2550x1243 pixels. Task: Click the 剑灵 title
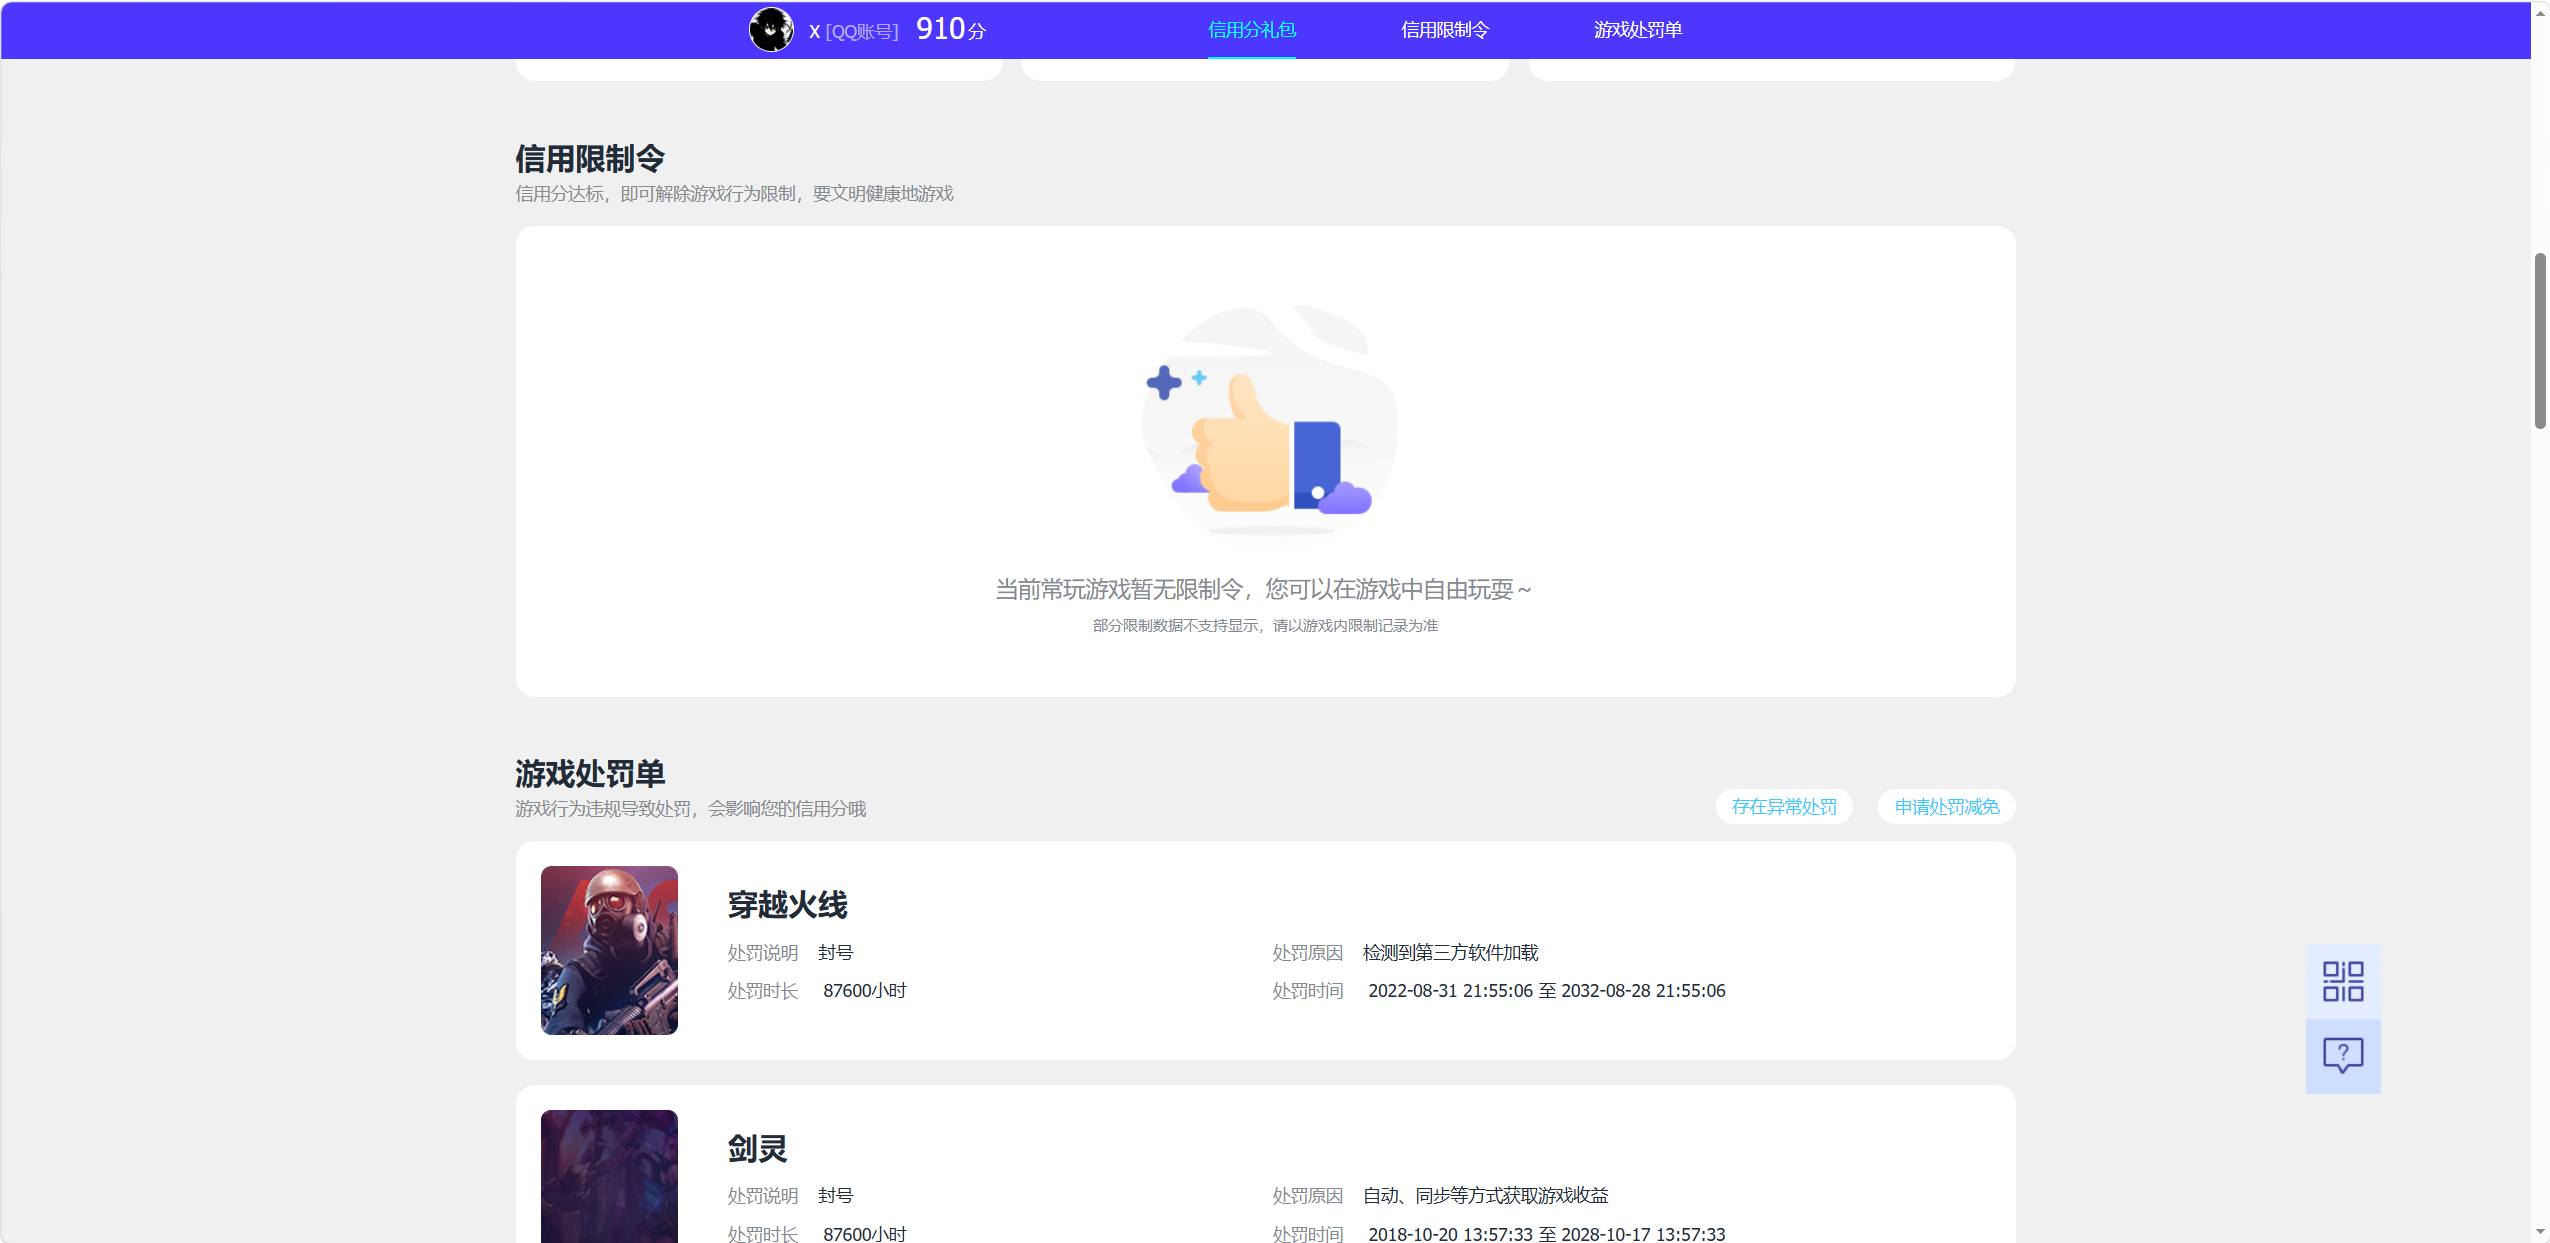757,1149
